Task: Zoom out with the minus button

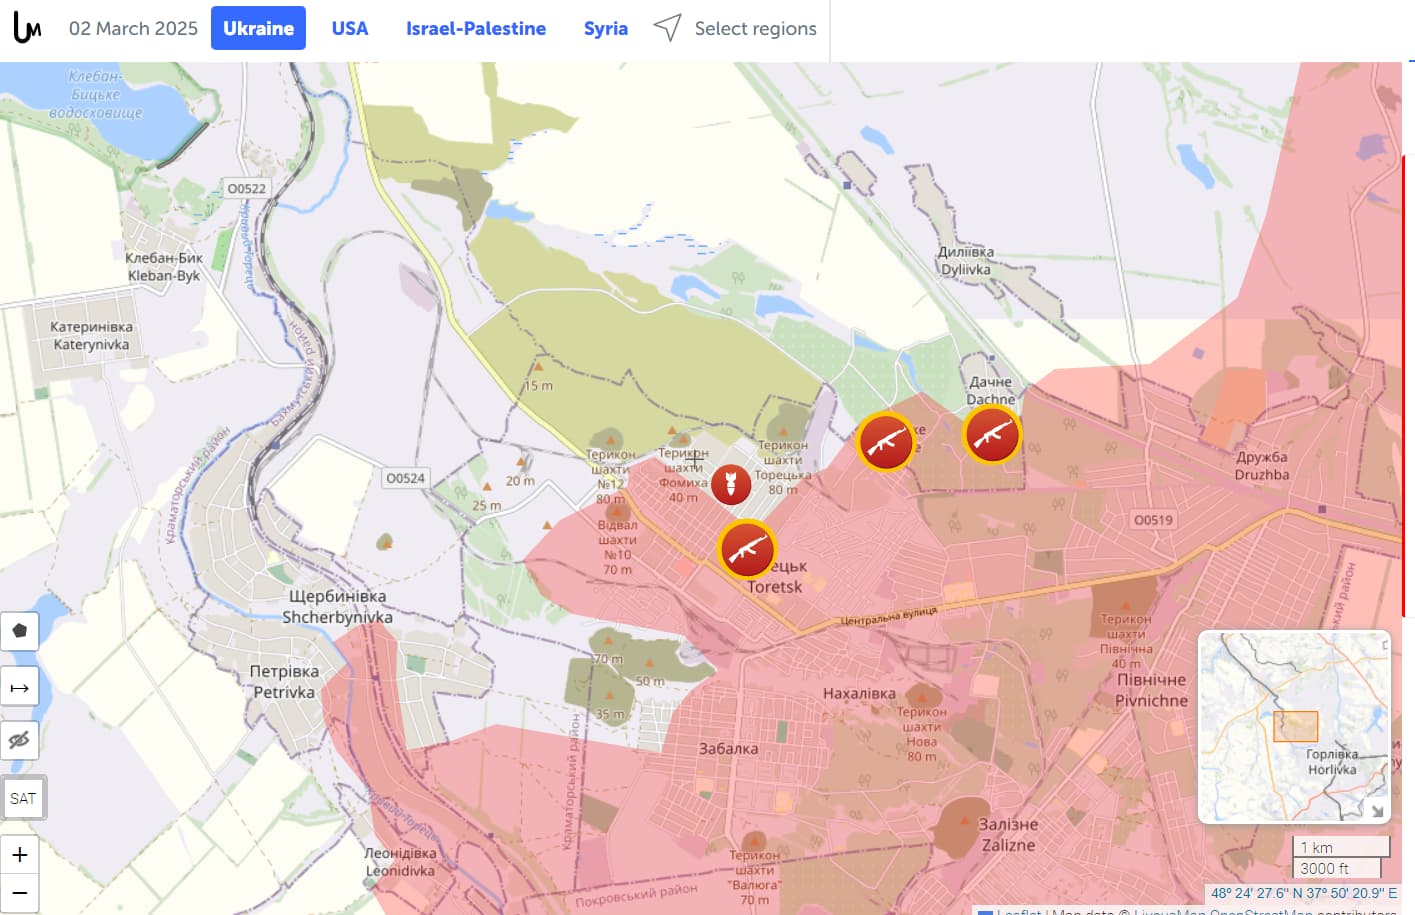Action: coord(20,893)
